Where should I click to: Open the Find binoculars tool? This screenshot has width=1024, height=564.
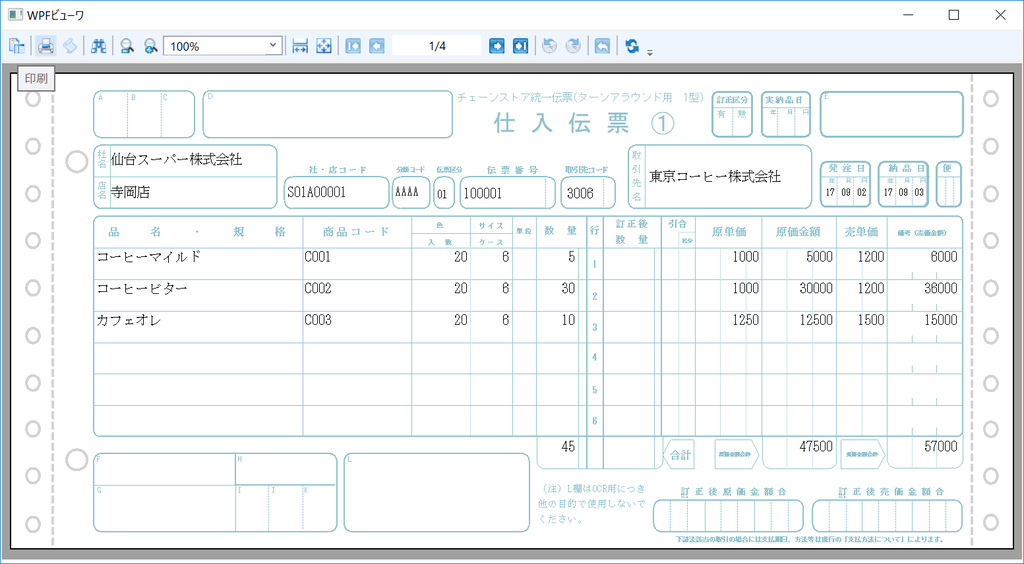[99, 46]
